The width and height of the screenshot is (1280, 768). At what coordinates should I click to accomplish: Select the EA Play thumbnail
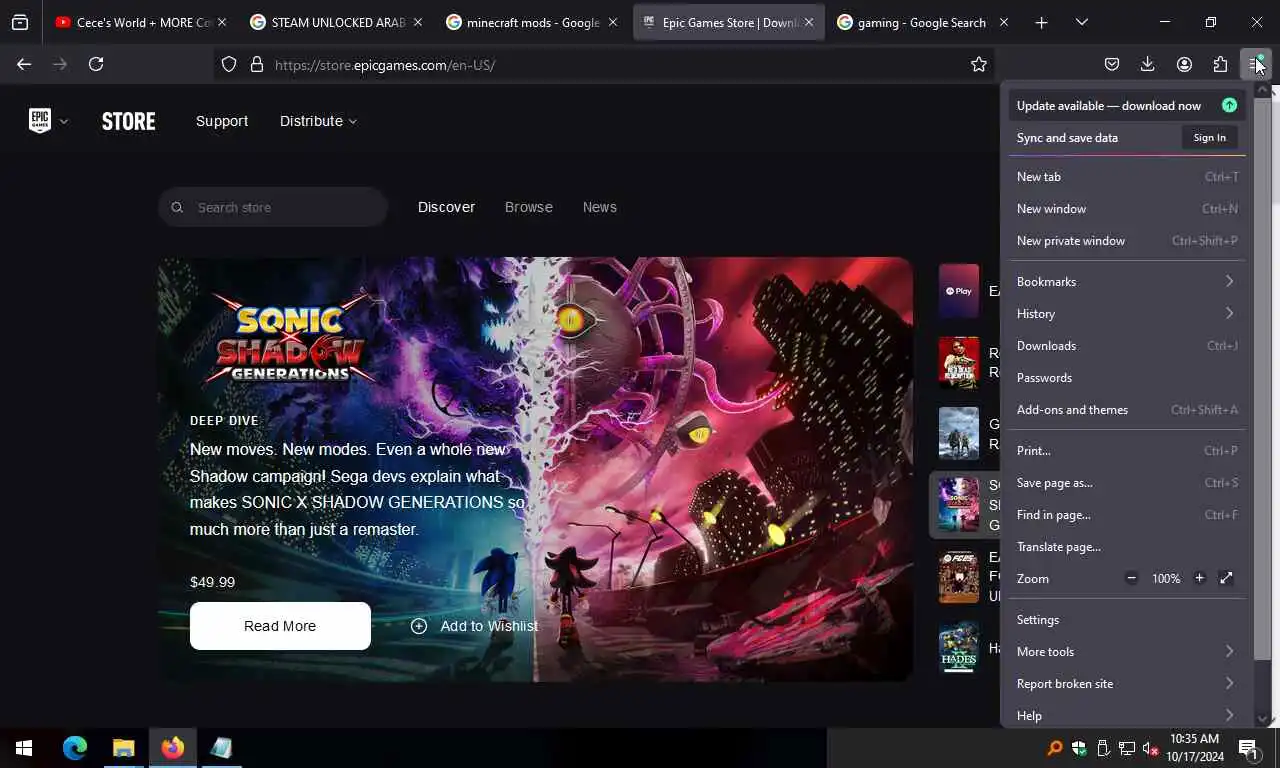click(959, 290)
